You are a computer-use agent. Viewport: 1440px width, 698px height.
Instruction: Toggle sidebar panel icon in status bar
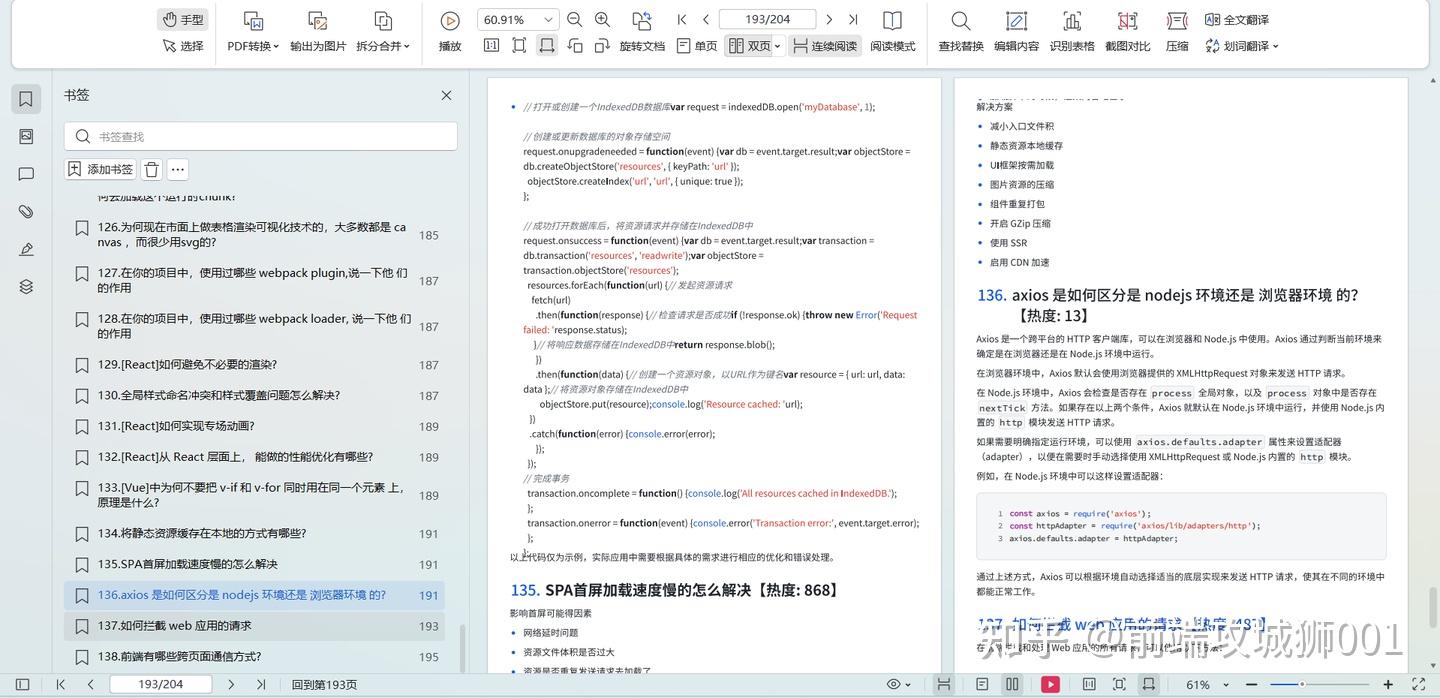[x=23, y=684]
